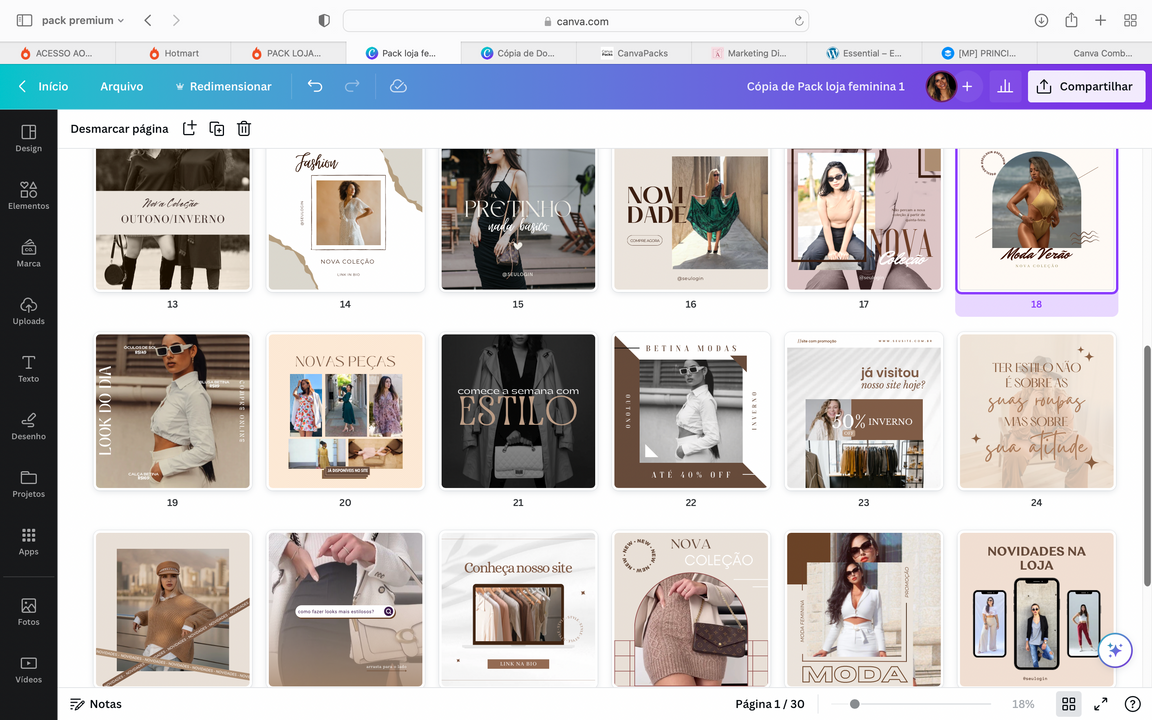Duplicate the selected page using the toolbar icon
The height and width of the screenshot is (720, 1152).
(x=216, y=128)
